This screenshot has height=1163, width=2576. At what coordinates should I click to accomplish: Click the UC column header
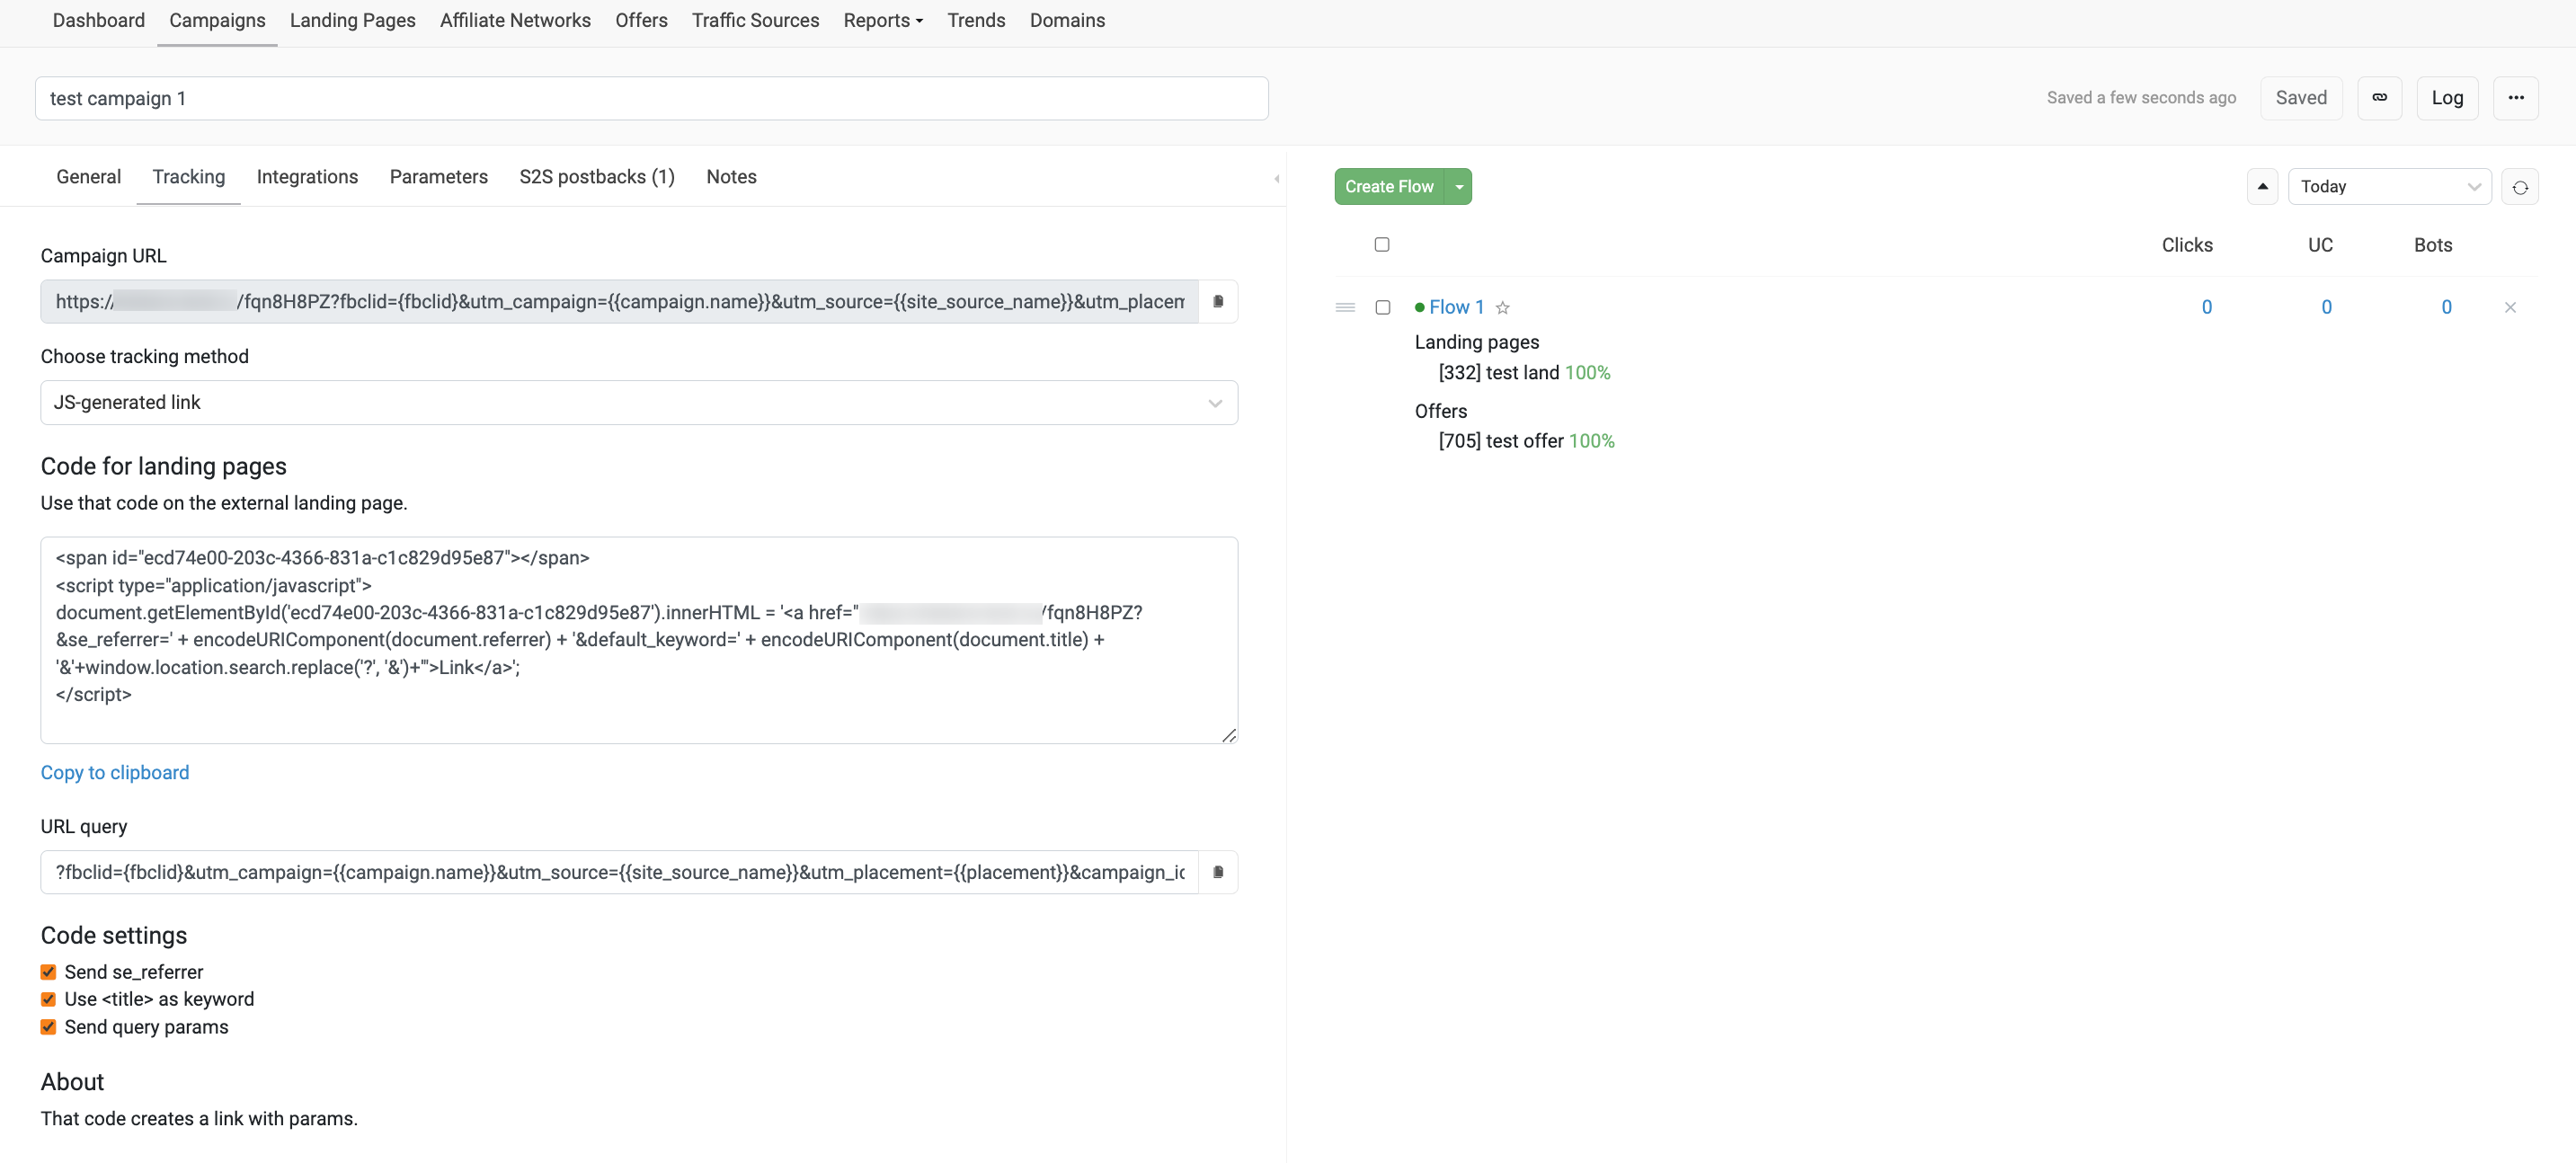[2320, 245]
